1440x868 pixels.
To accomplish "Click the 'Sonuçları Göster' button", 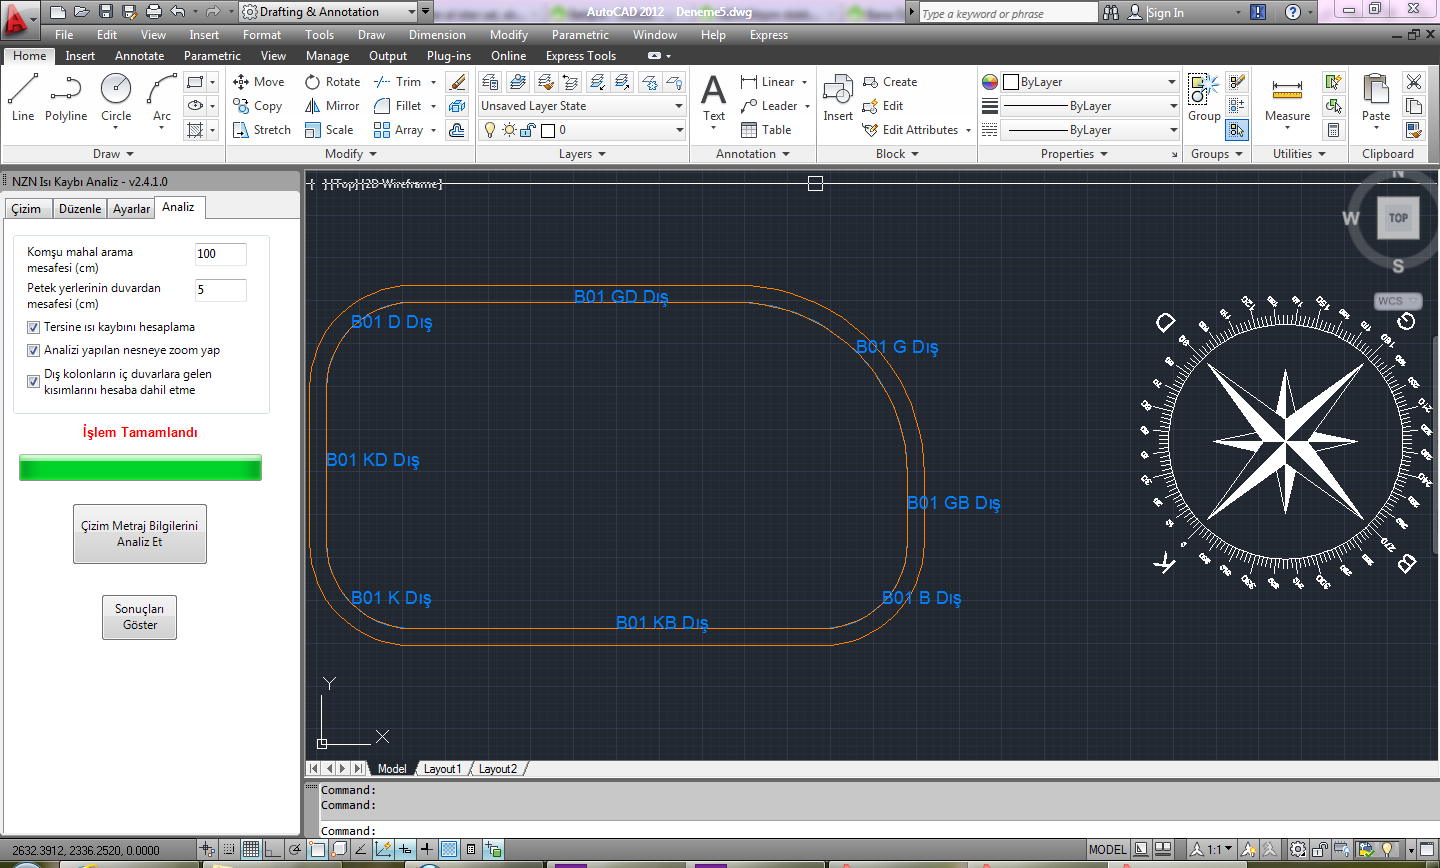I will tap(139, 617).
